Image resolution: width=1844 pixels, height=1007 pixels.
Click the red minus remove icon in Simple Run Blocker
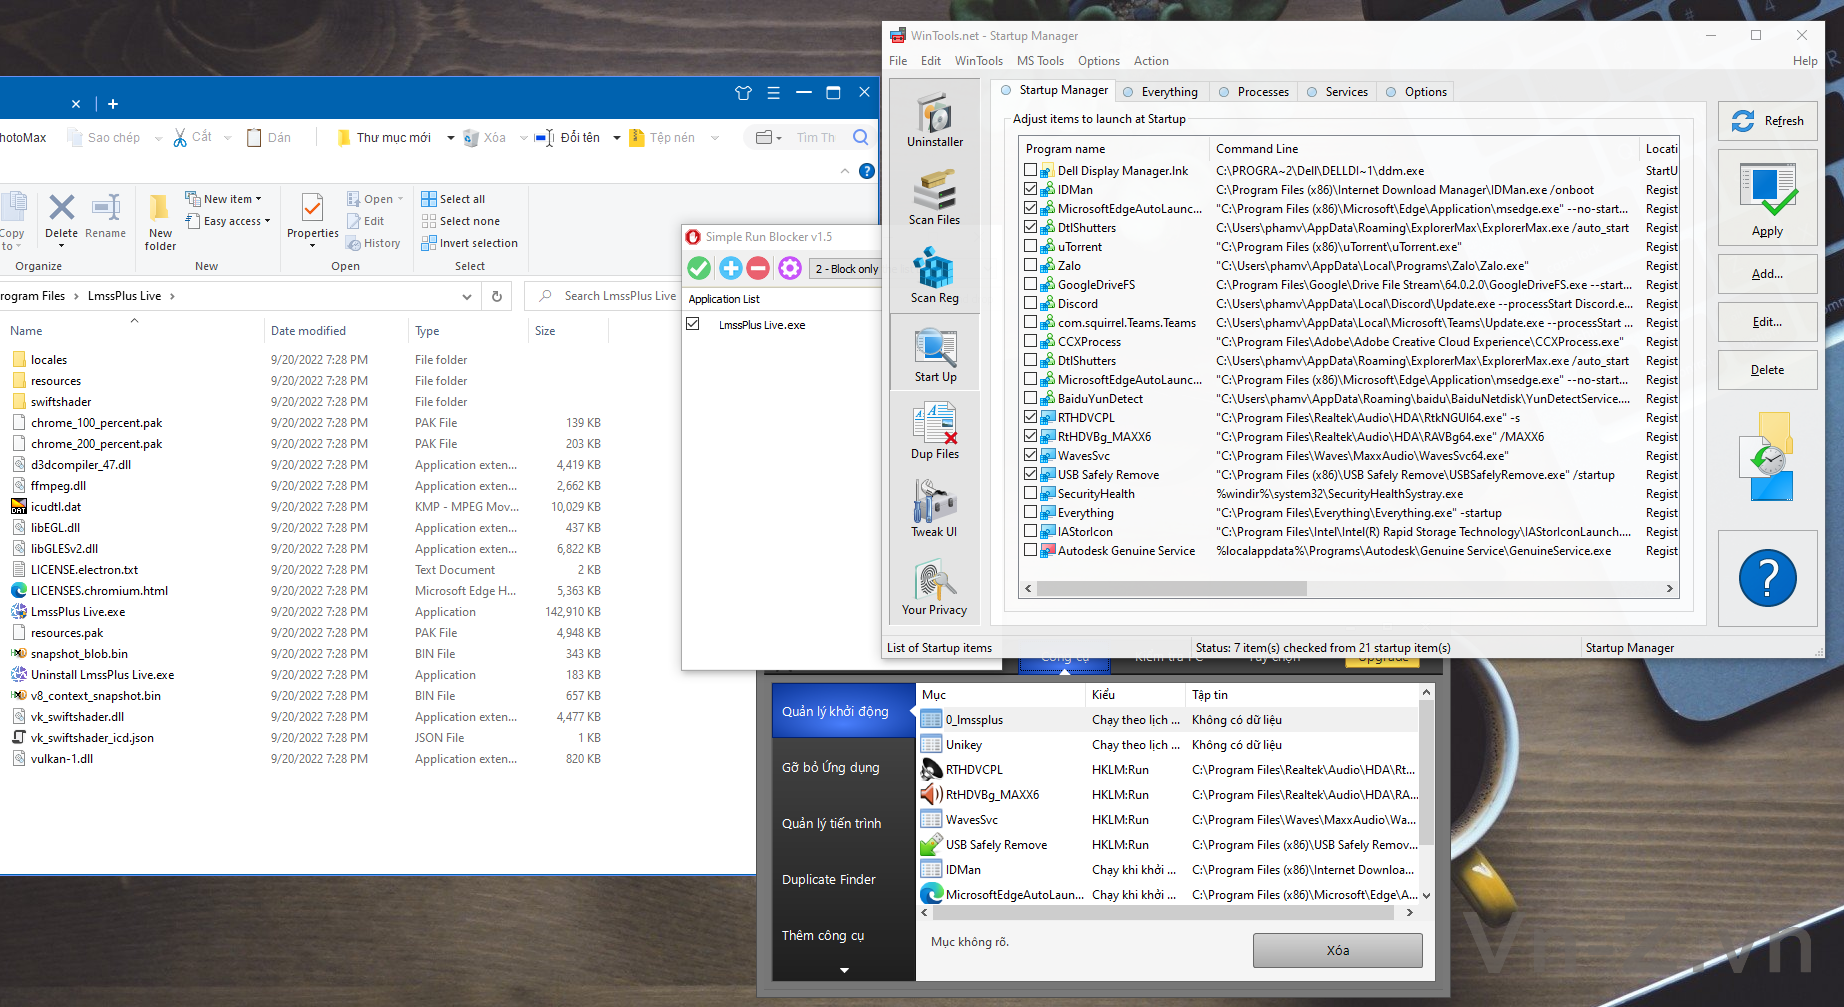758,268
